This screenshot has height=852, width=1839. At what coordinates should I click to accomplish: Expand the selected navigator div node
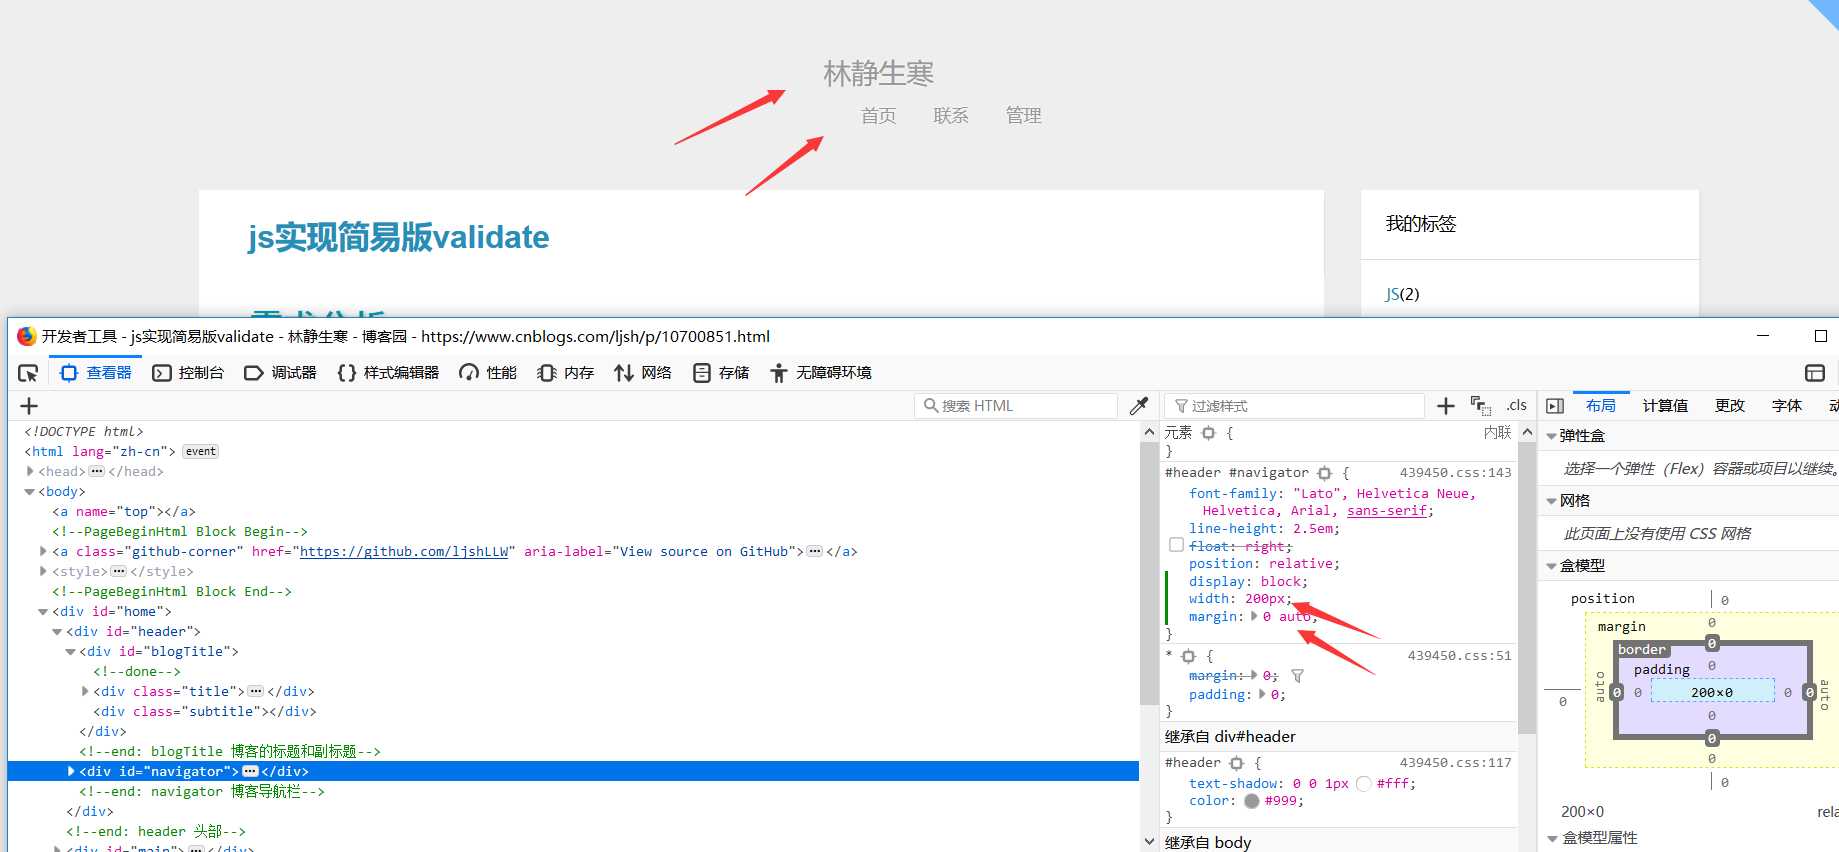pos(71,772)
